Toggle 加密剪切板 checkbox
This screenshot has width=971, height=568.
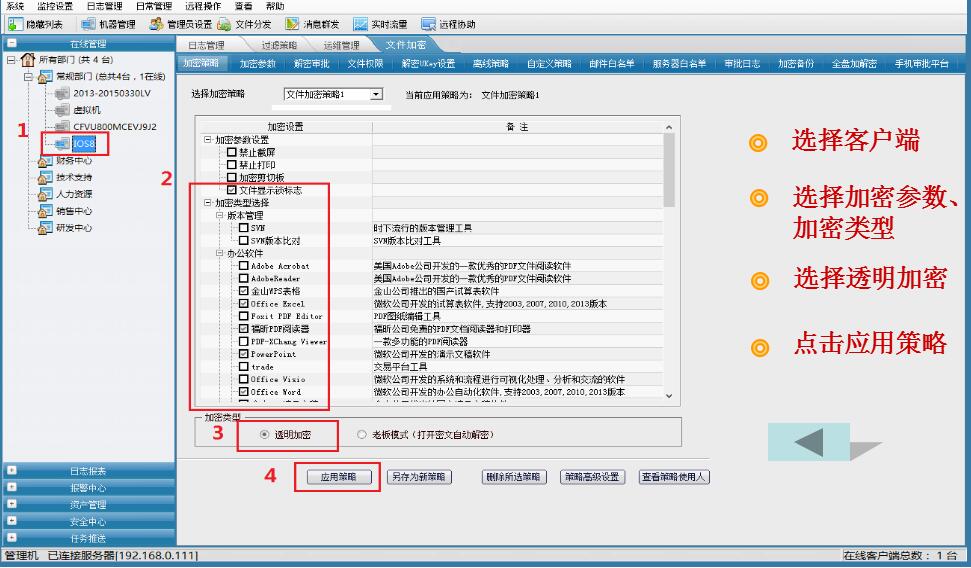[x=232, y=177]
